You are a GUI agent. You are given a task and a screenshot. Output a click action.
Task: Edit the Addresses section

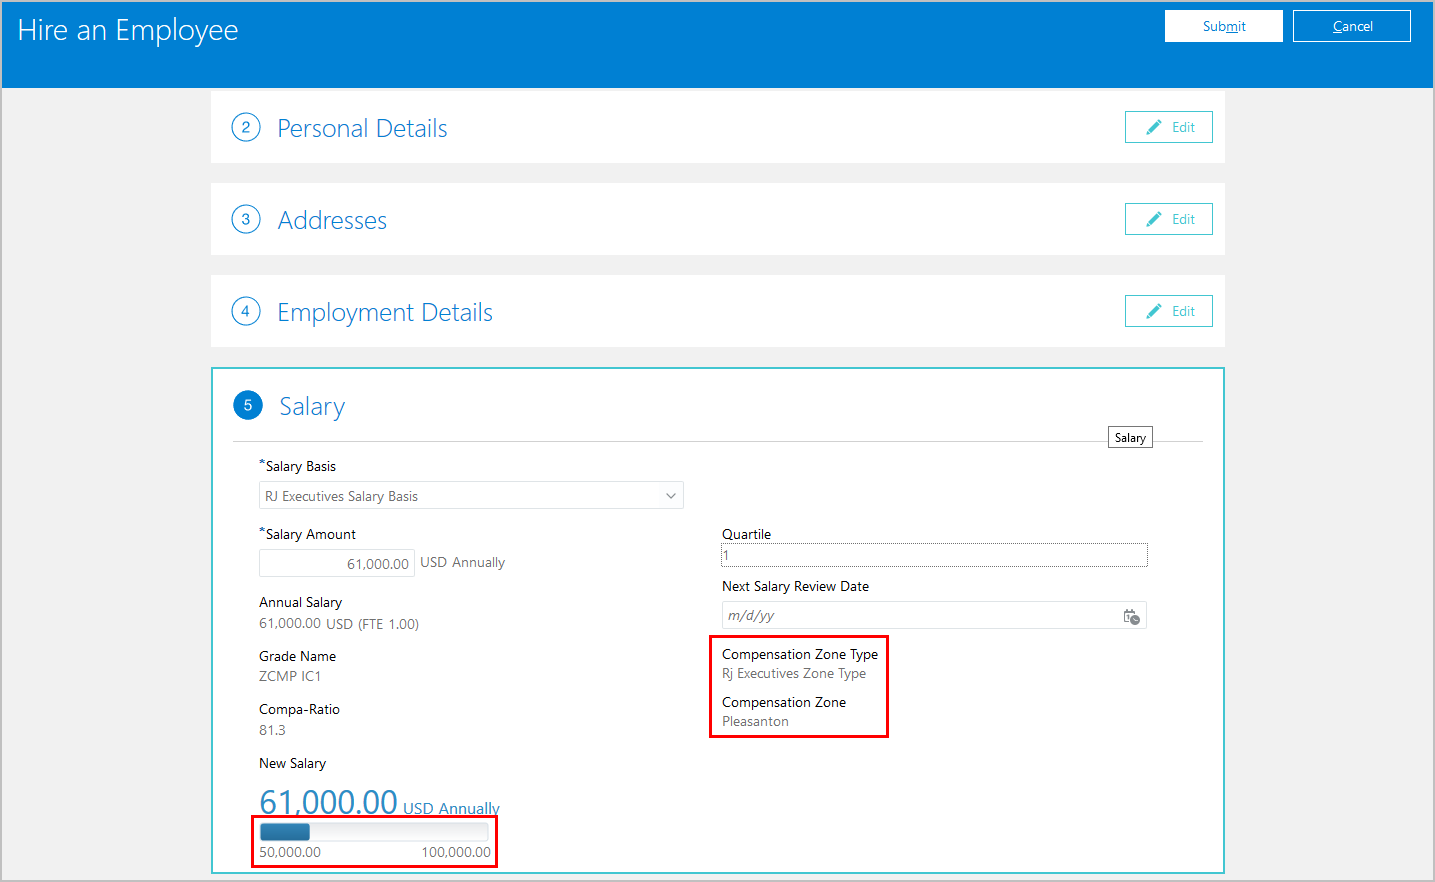1168,219
